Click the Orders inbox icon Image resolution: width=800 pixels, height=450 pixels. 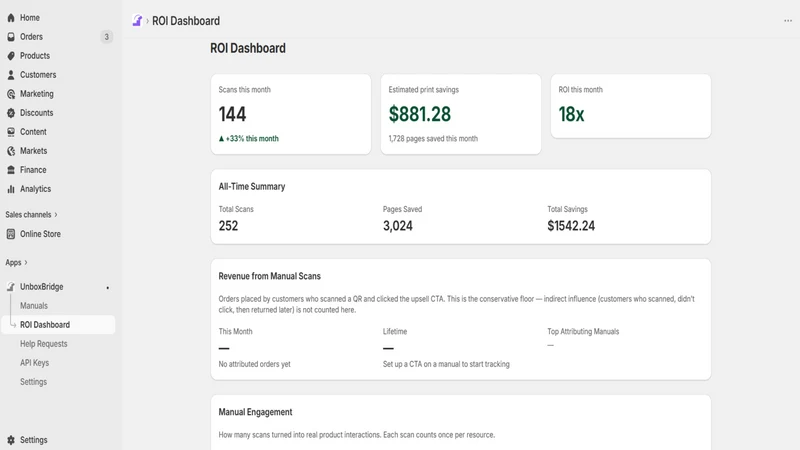coord(11,37)
